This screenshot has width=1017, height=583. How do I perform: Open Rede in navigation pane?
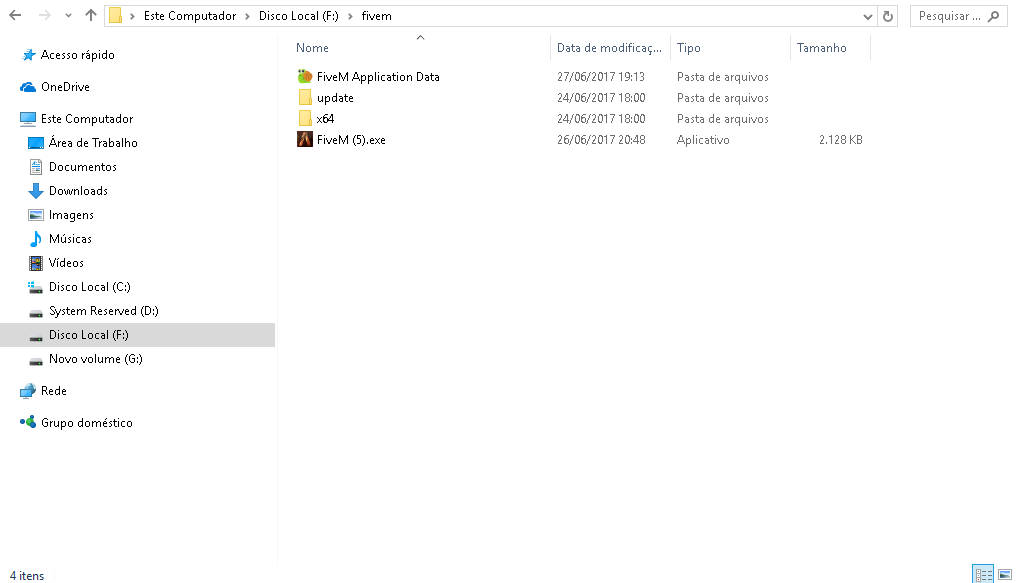[53, 390]
